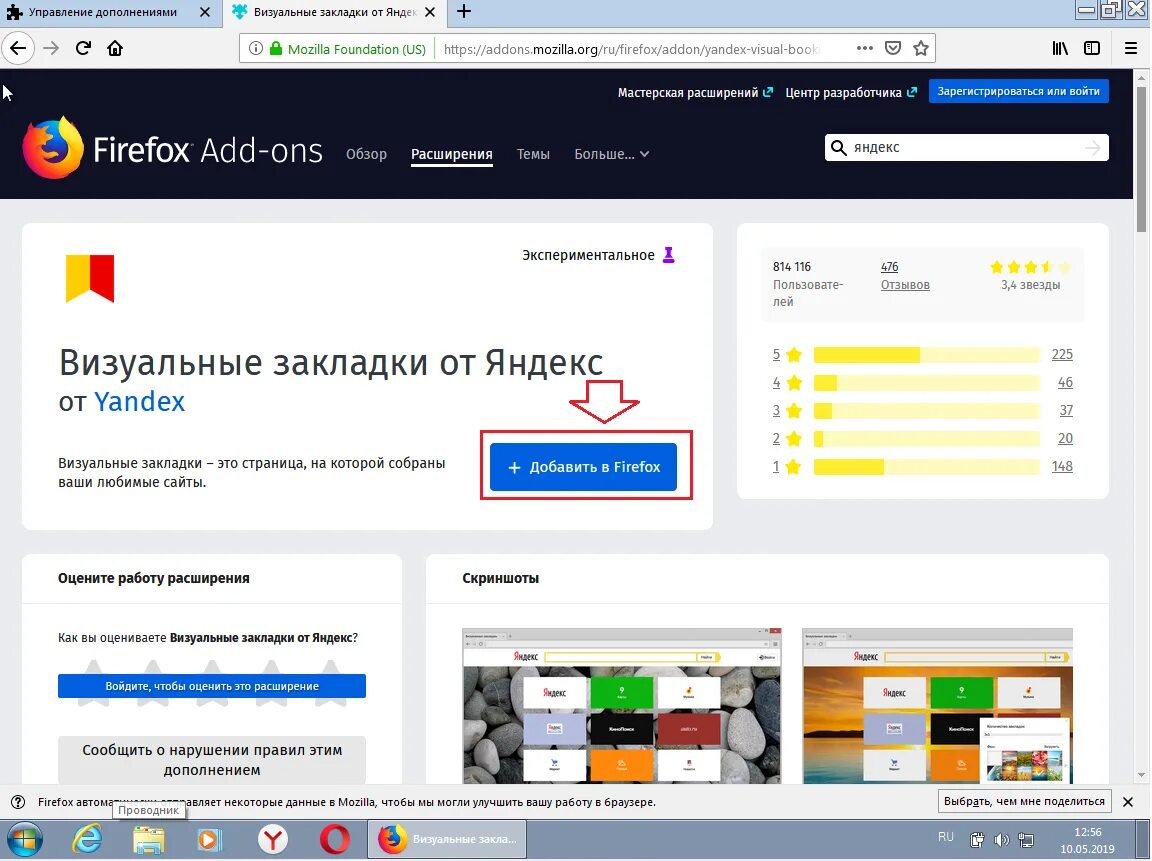Screen dimensions: 1152x861
Task: Open the Library toolbar icon
Action: point(1060,48)
